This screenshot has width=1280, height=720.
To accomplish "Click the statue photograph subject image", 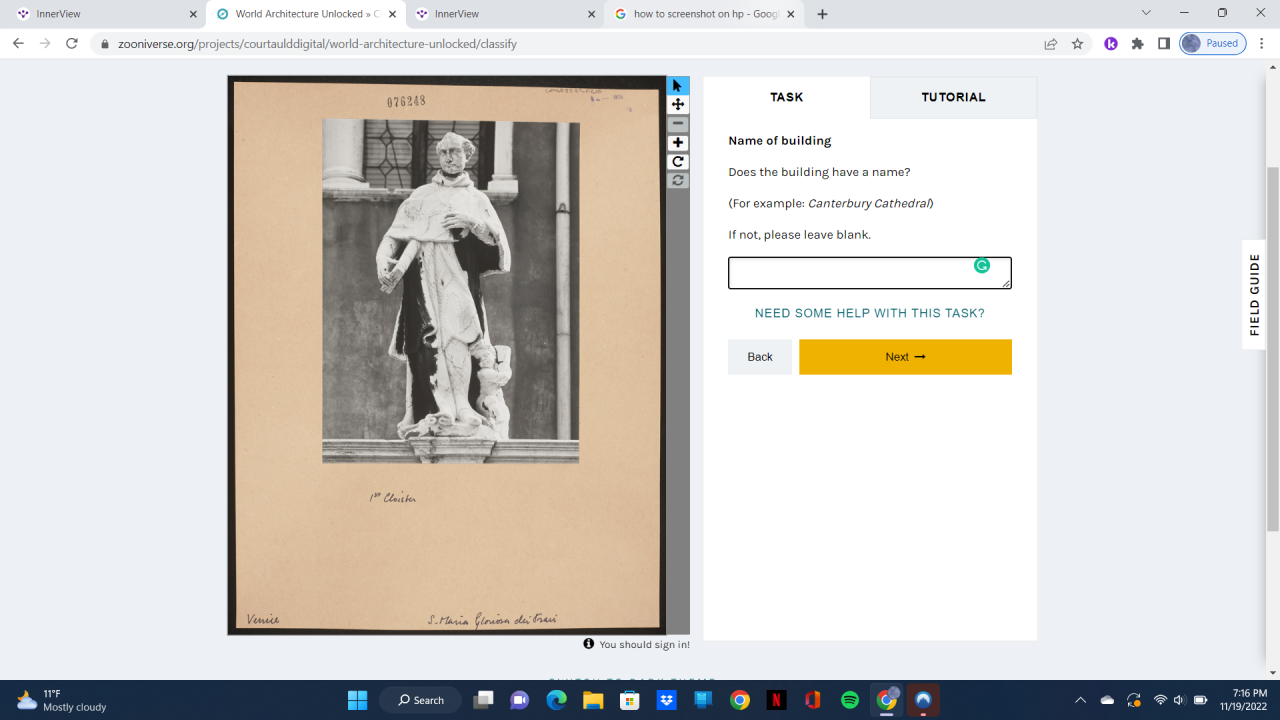I will click(451, 291).
